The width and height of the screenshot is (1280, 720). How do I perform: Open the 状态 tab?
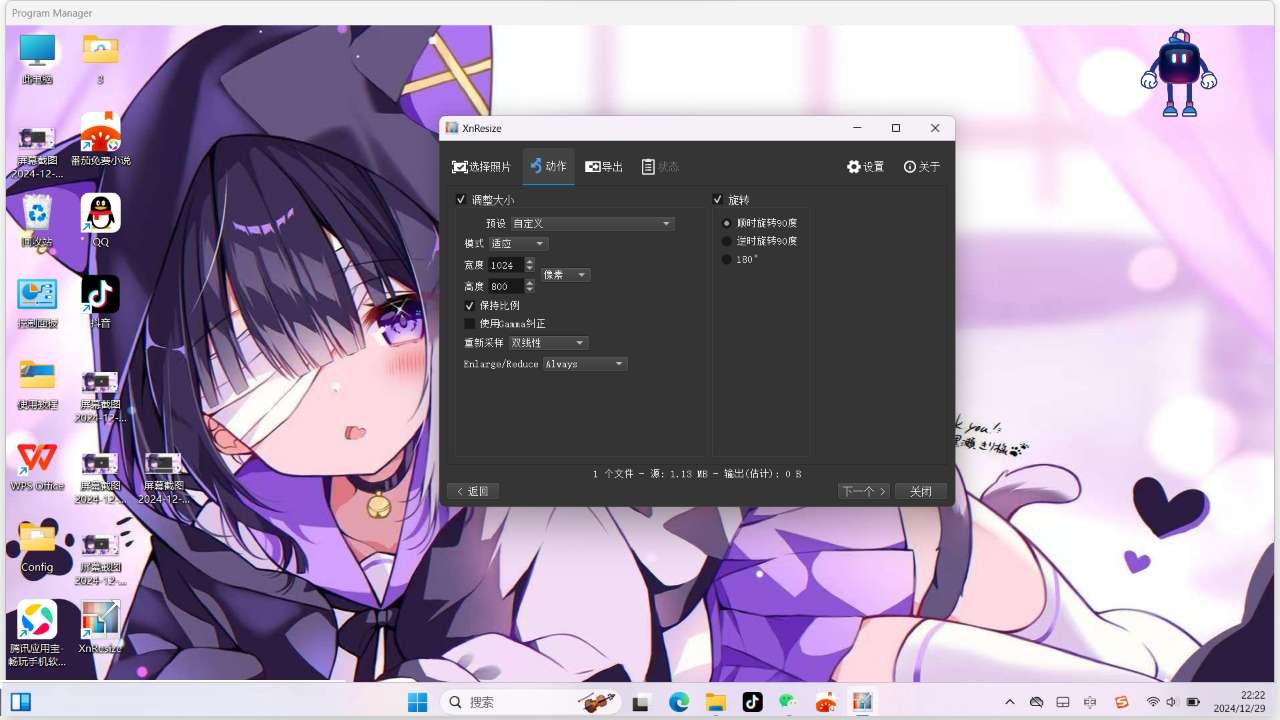(660, 167)
